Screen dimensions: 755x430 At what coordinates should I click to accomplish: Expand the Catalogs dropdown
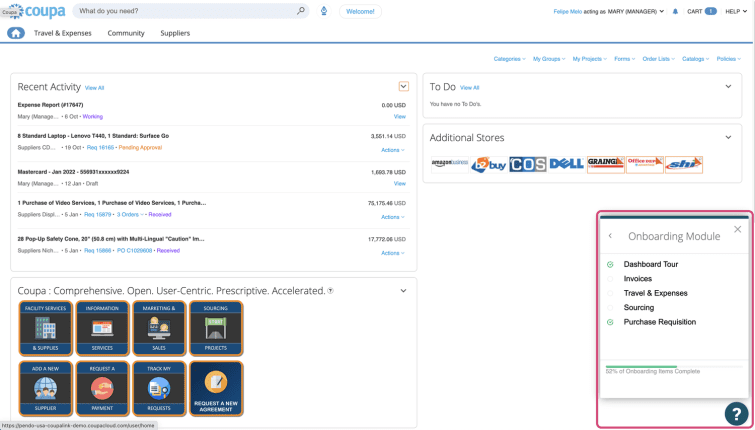pyautogui.click(x=695, y=59)
